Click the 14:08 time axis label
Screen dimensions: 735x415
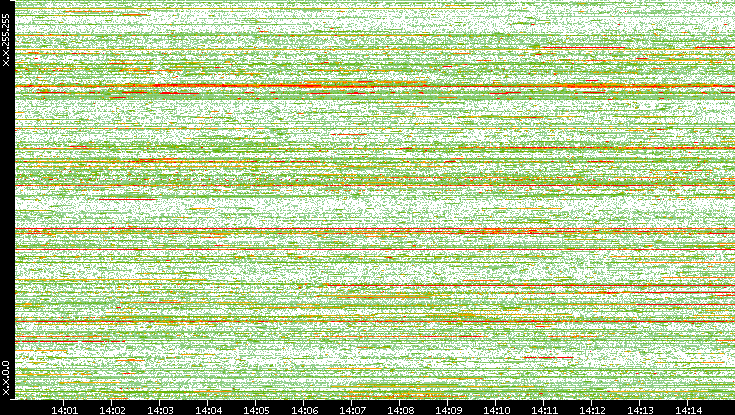coord(400,410)
